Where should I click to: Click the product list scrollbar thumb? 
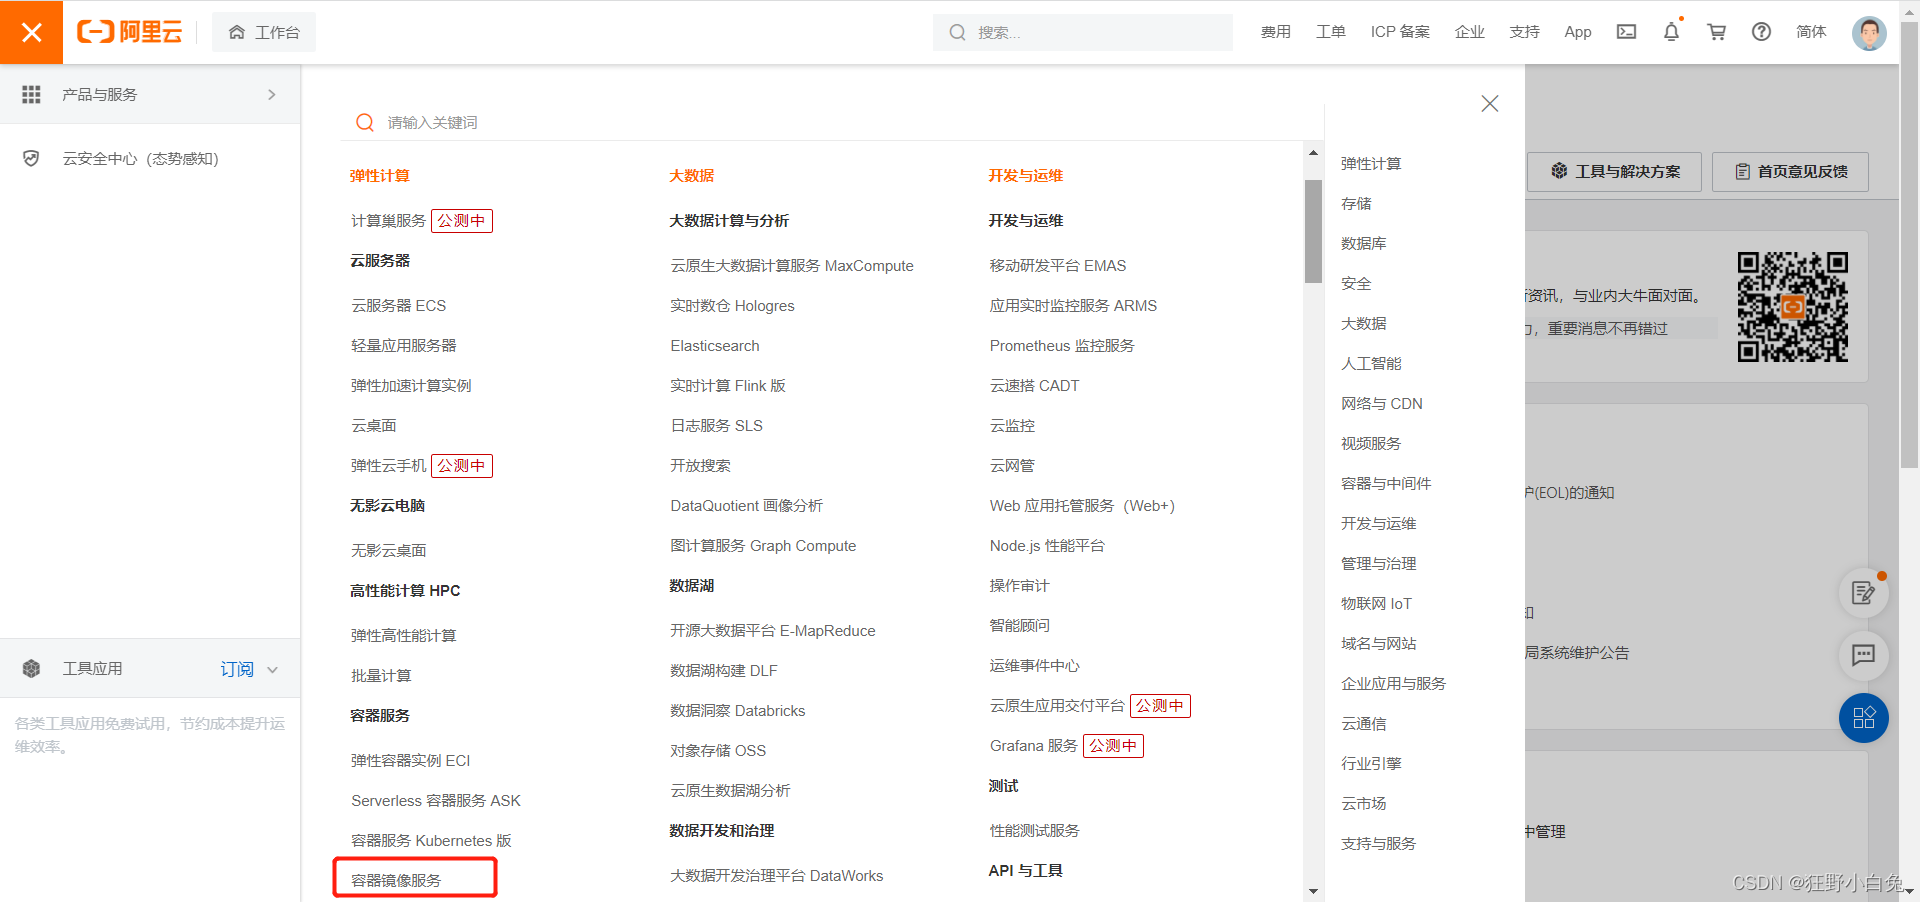coord(1313,231)
